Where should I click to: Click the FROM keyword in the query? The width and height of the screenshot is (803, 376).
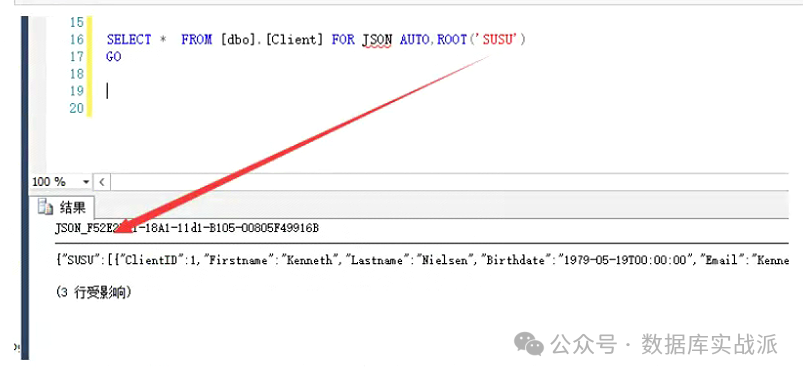(196, 39)
